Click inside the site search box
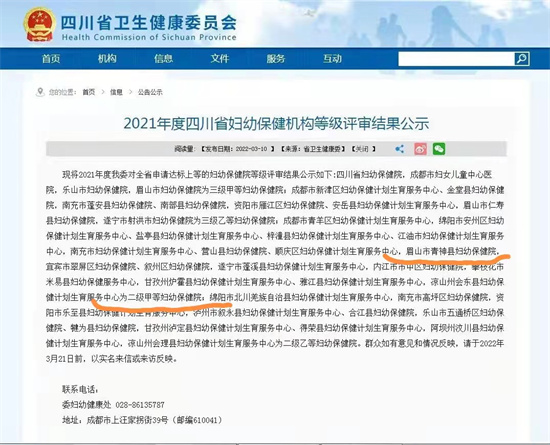The height and width of the screenshot is (445, 550). pos(456,59)
